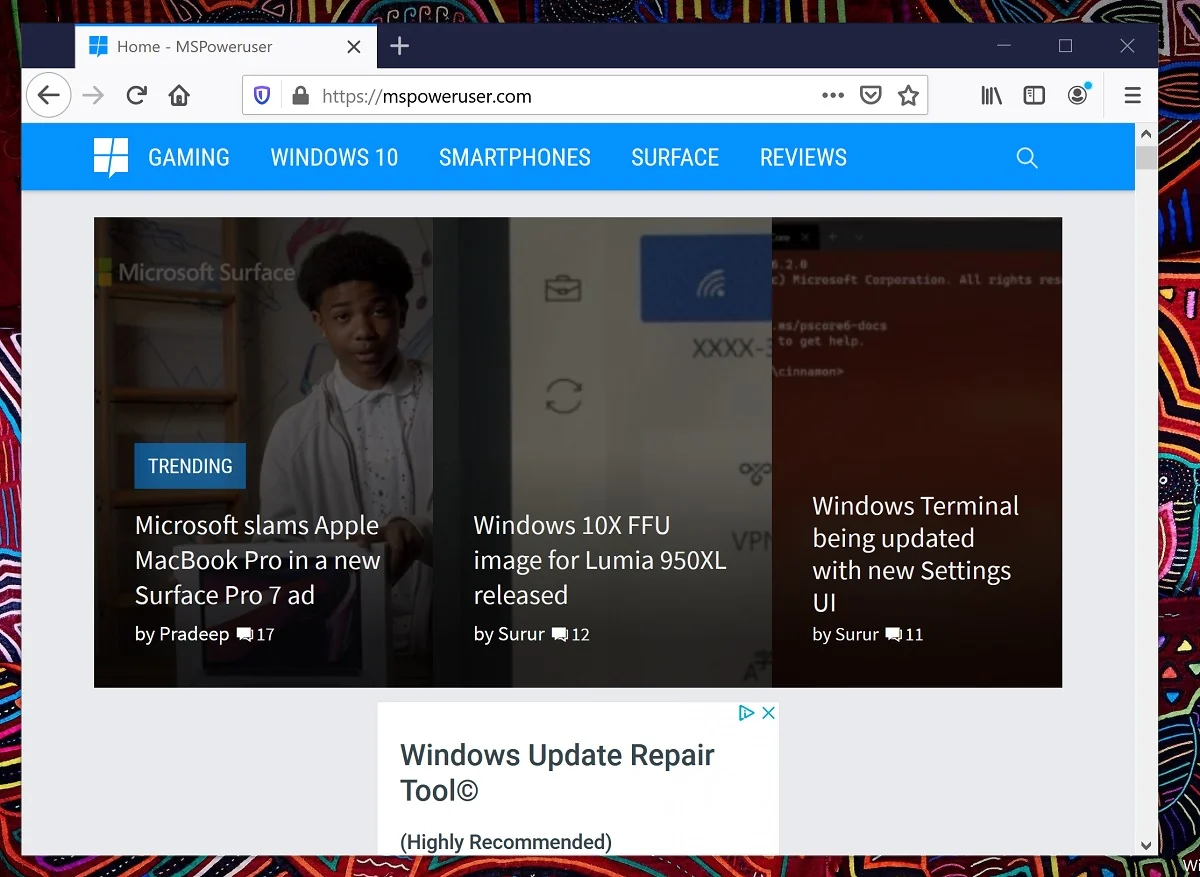Close the Home - MSPoweruser tab
Image resolution: width=1200 pixels, height=877 pixels.
[x=354, y=47]
